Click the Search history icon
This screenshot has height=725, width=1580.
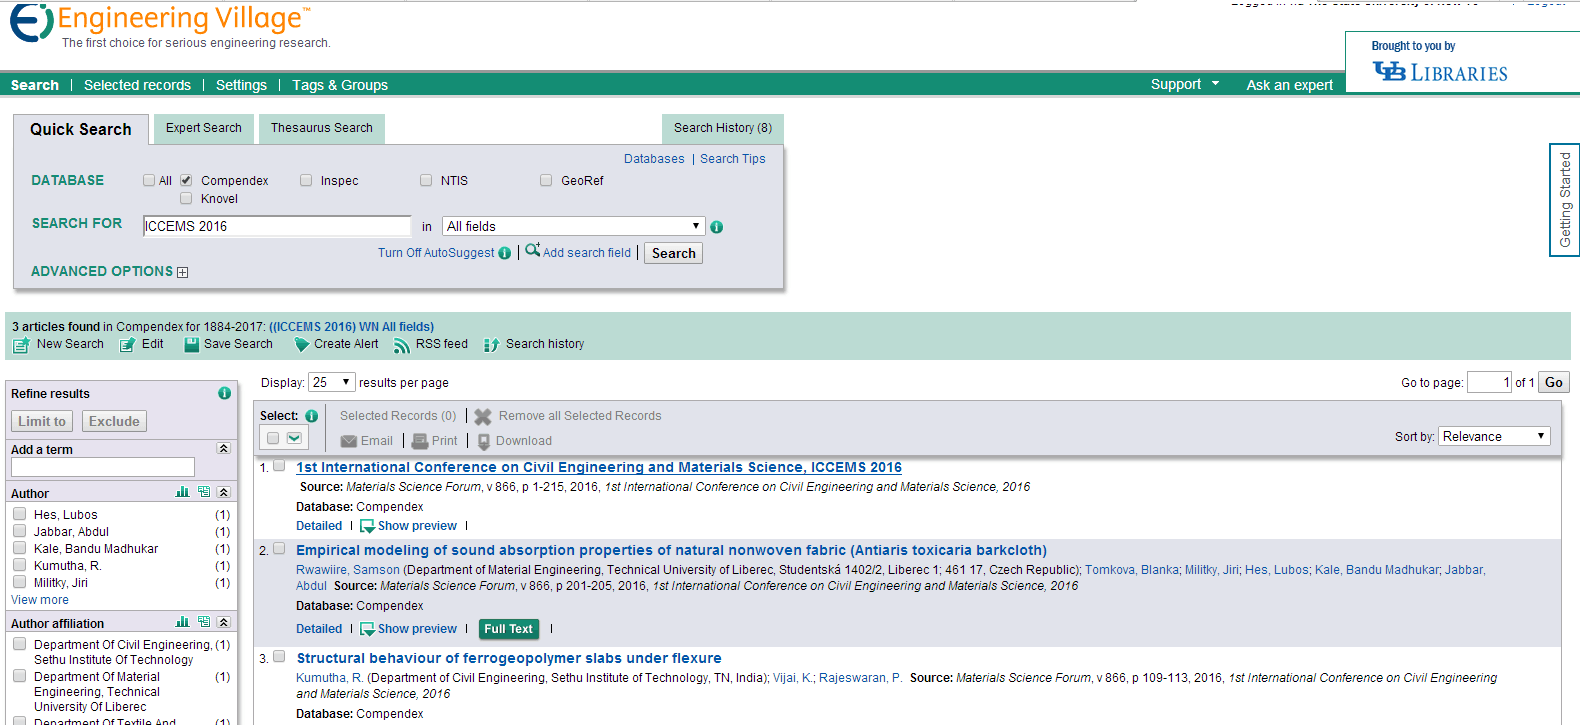pyautogui.click(x=491, y=345)
